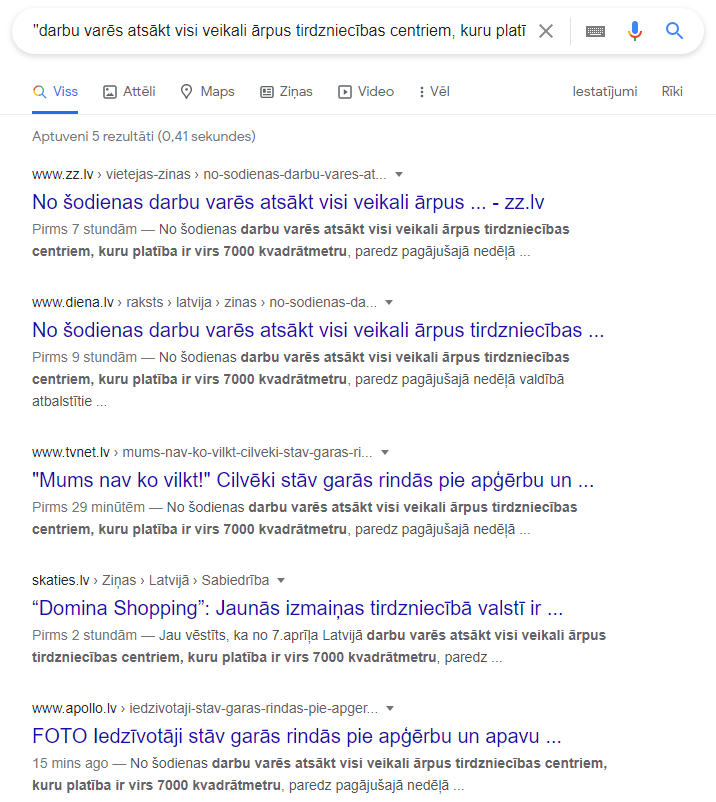Expand options arrow next to tvnet.lv URL

385,453
